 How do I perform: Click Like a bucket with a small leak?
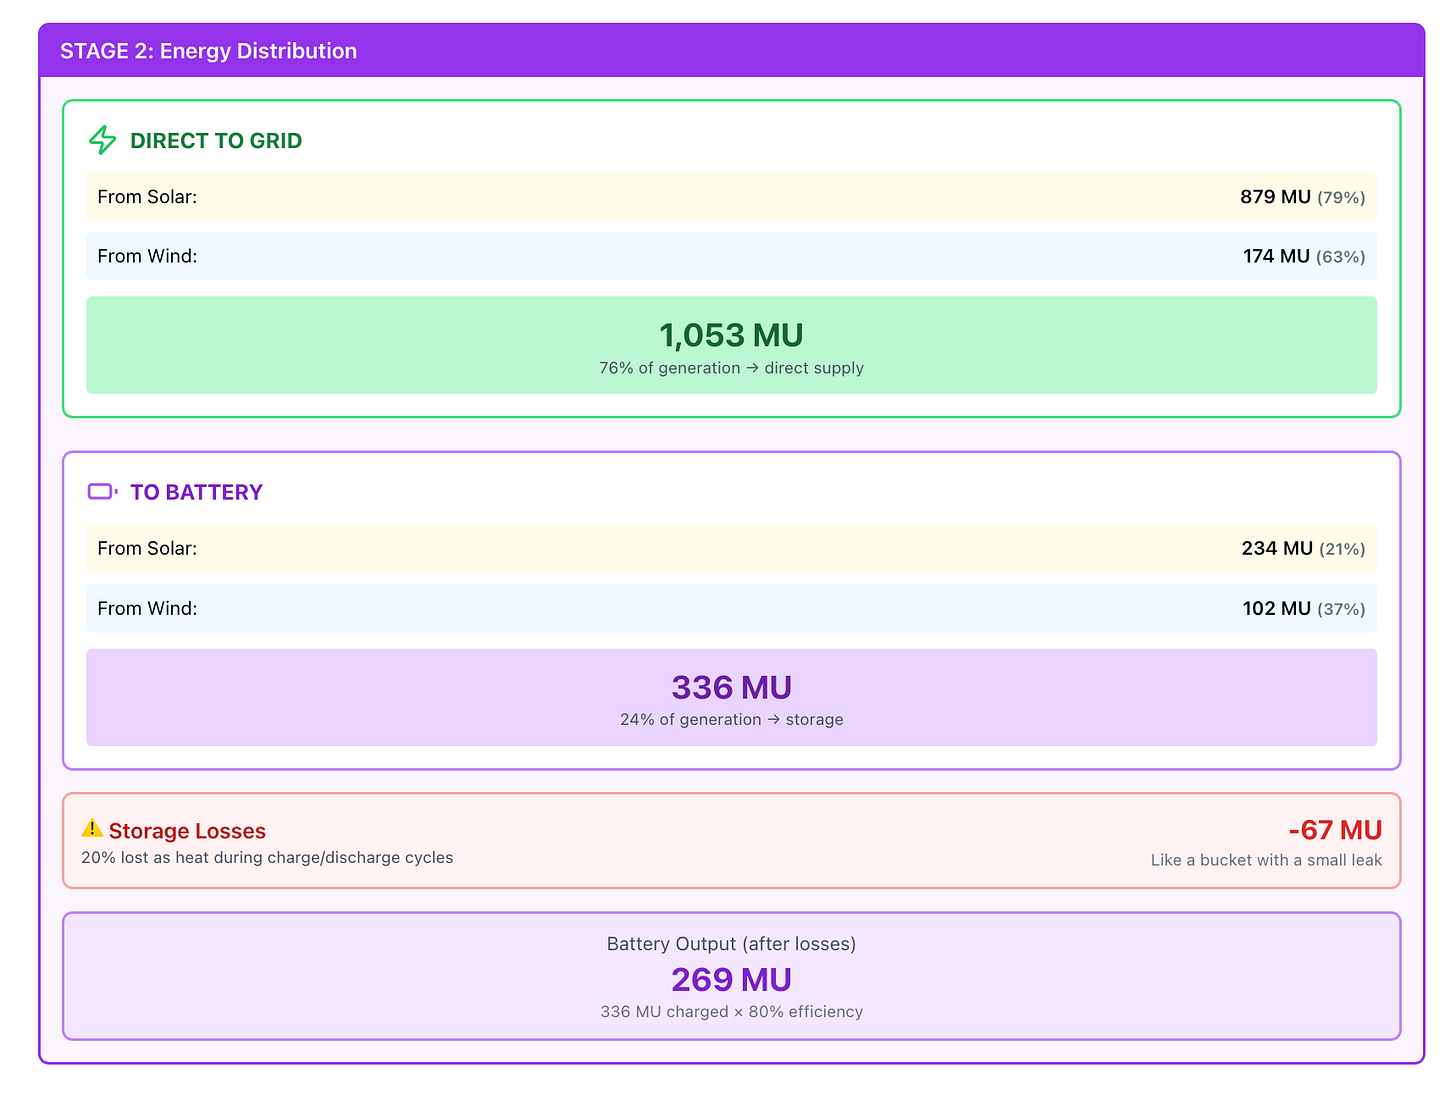pyautogui.click(x=1266, y=860)
